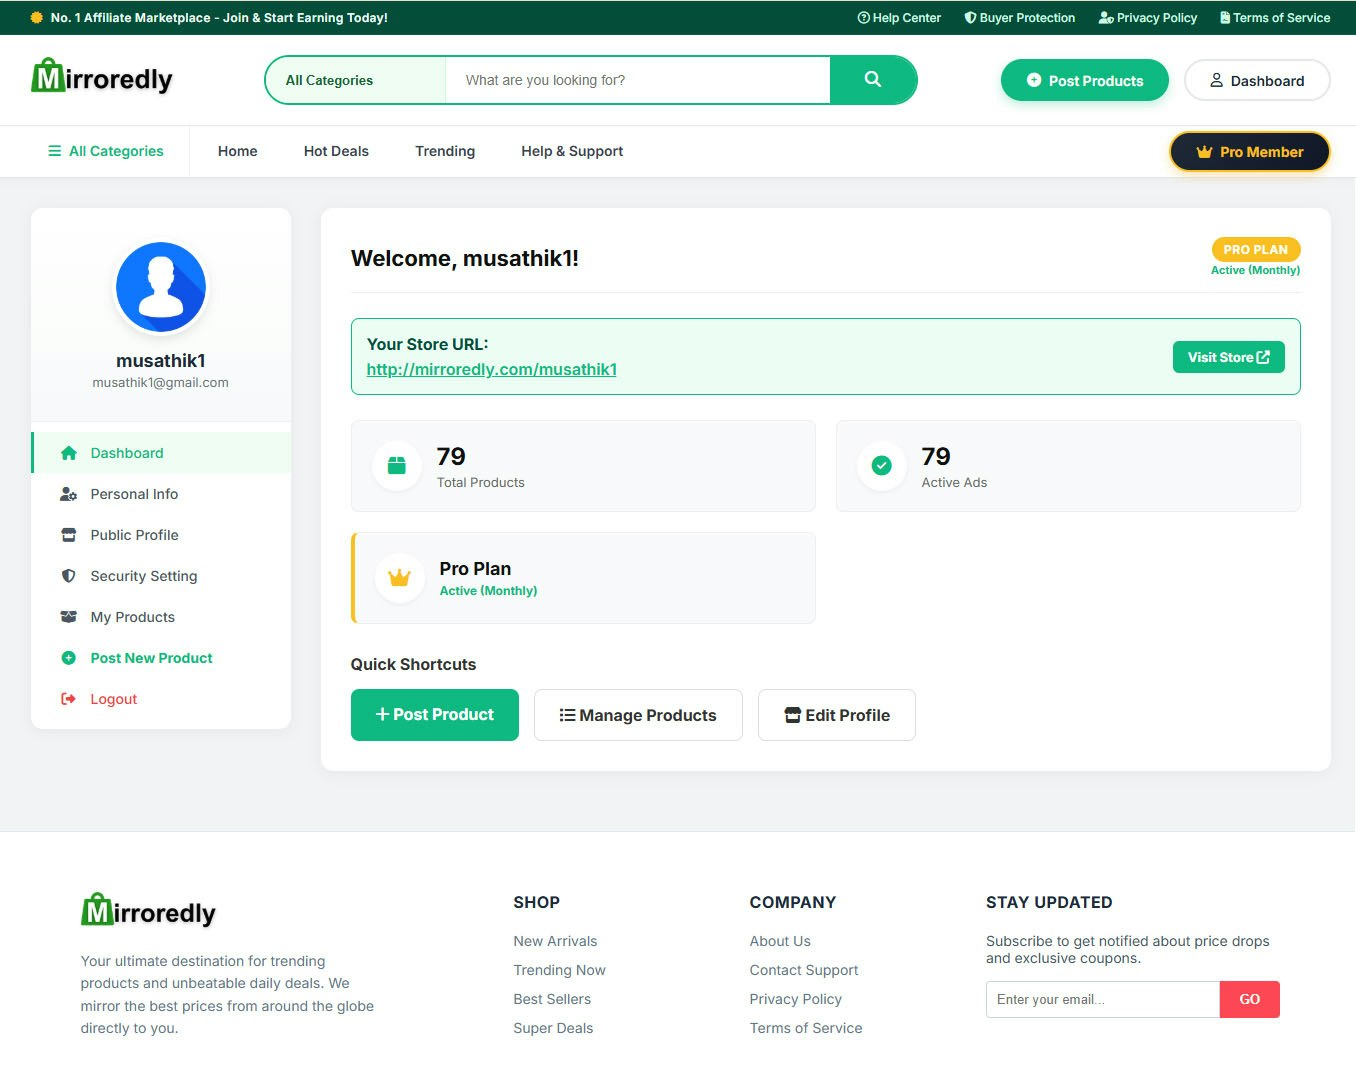The height and width of the screenshot is (1070, 1356).
Task: Open the All Categories dropdown in search bar
Action: (328, 79)
